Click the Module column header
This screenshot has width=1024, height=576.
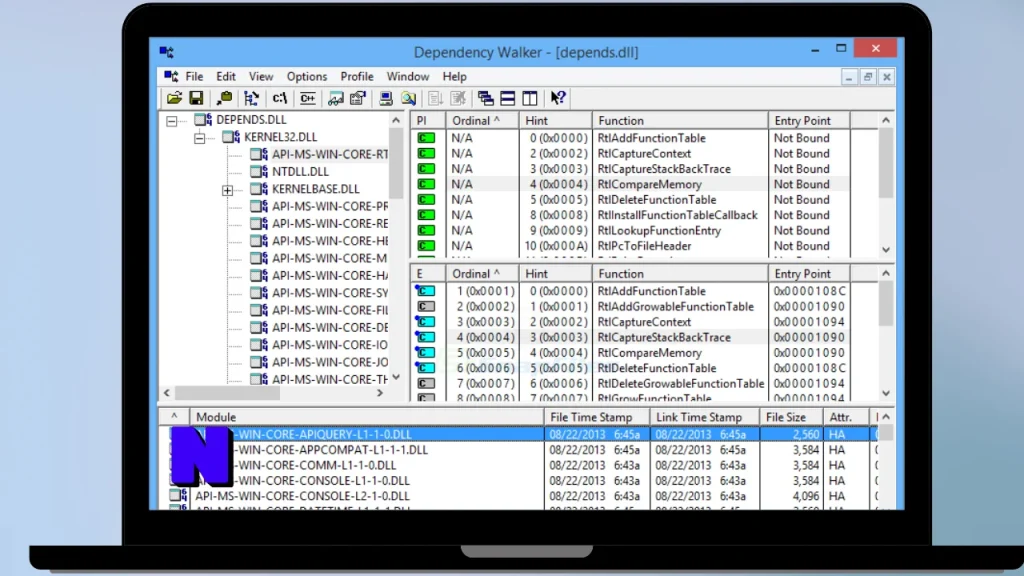click(366, 417)
